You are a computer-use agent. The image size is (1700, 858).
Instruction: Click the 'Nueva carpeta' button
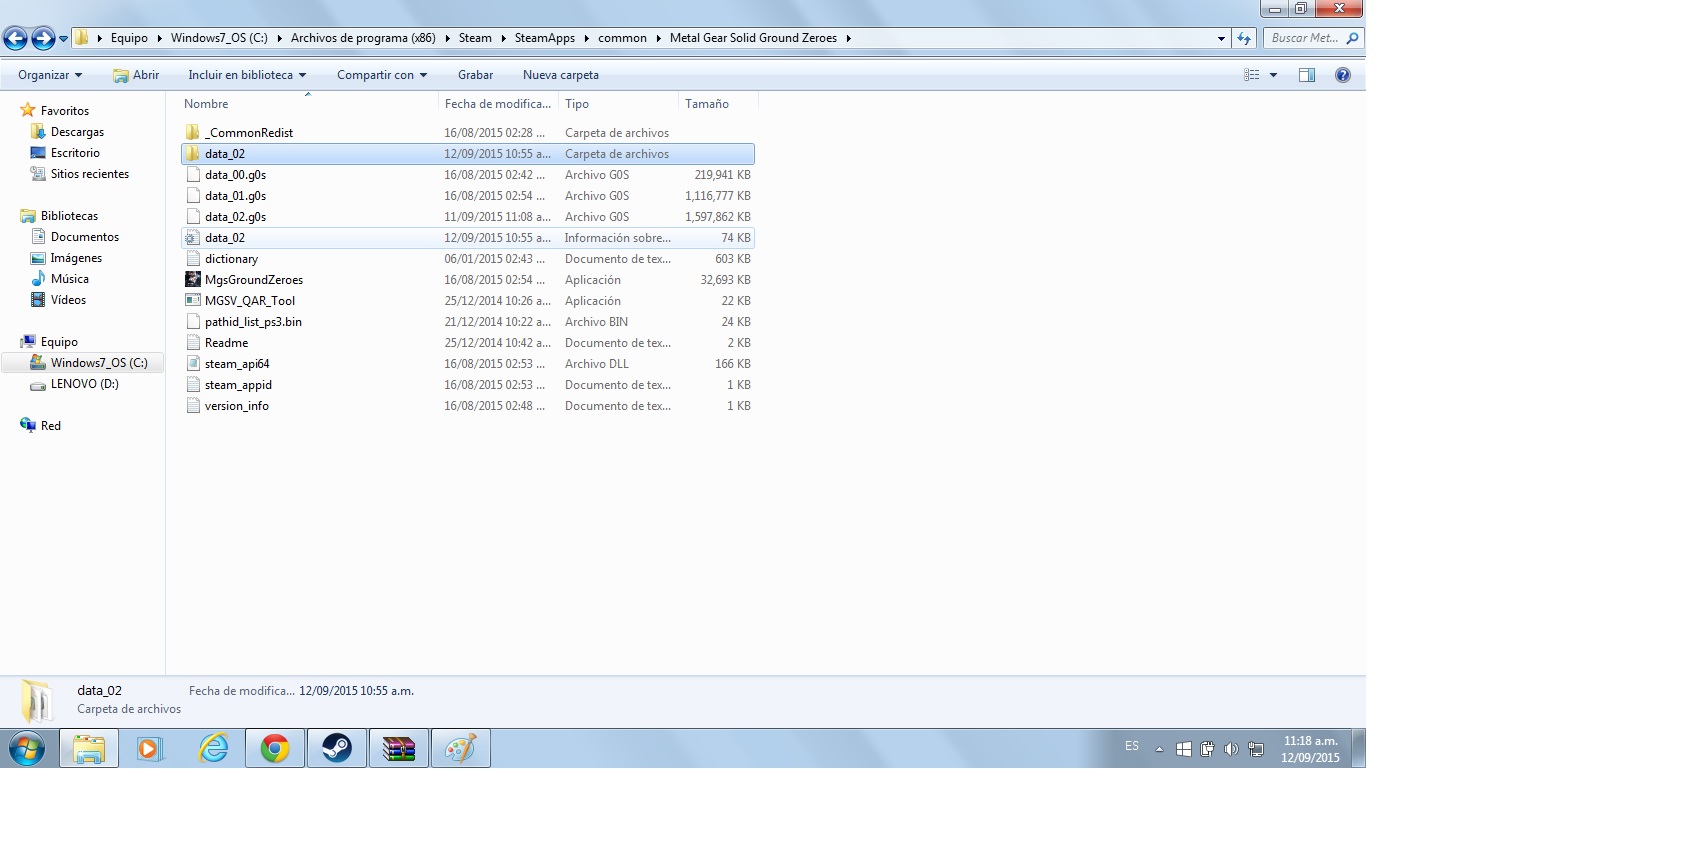[561, 75]
